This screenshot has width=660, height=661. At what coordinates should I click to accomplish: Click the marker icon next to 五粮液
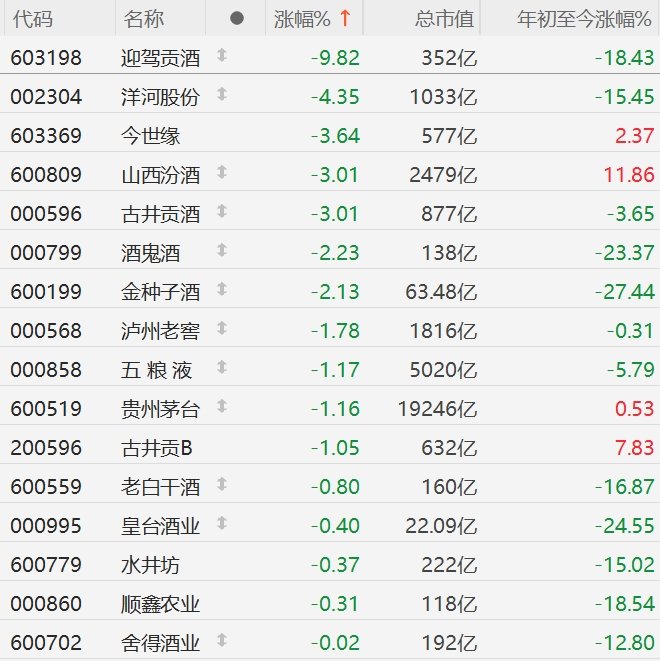pyautogui.click(x=222, y=367)
